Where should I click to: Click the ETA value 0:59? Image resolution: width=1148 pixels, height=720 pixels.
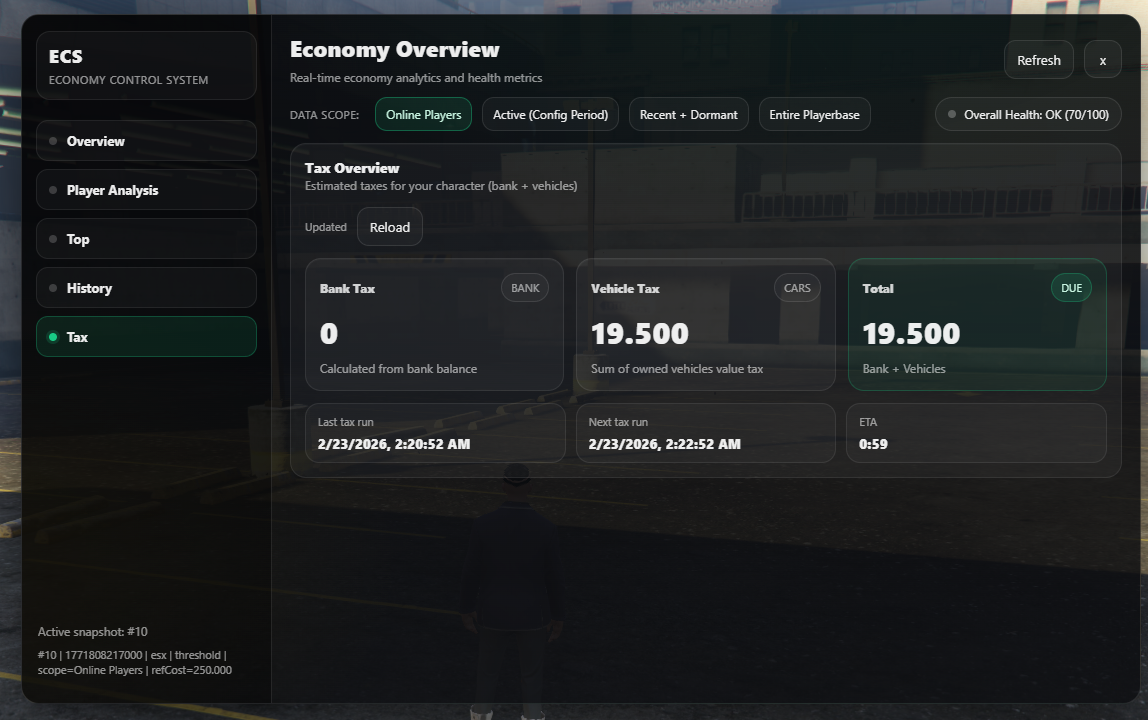click(x=873, y=444)
